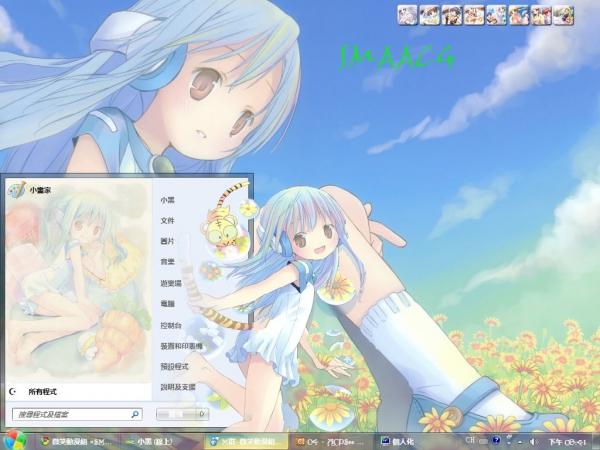Click the search programs and files field
The image size is (600, 450).
pyautogui.click(x=77, y=414)
